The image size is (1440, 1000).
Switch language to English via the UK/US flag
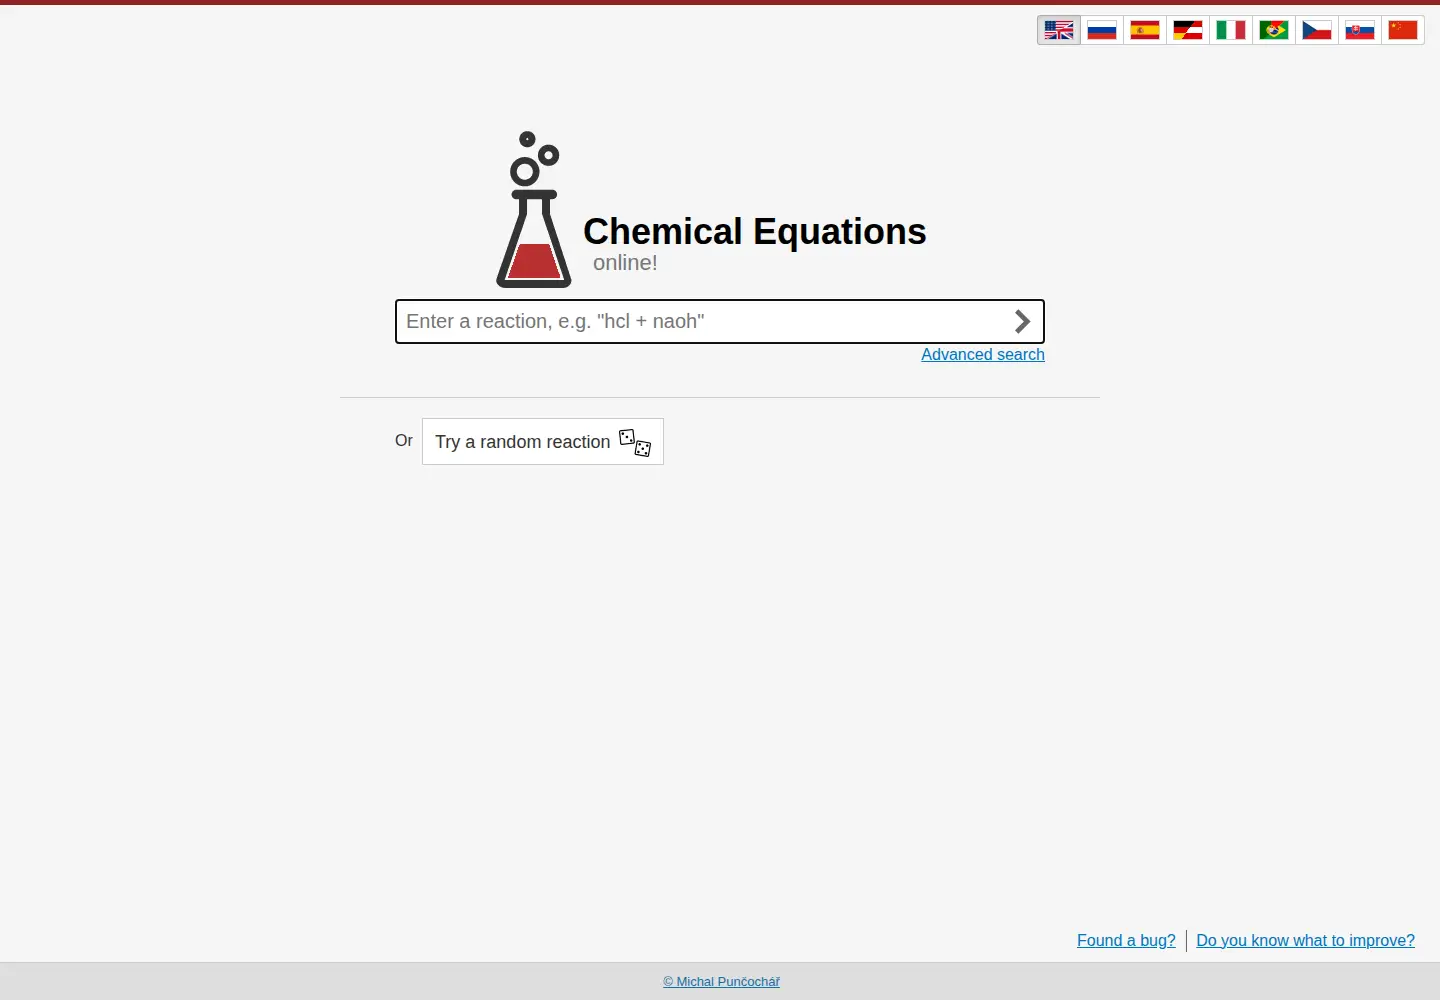pyautogui.click(x=1059, y=30)
